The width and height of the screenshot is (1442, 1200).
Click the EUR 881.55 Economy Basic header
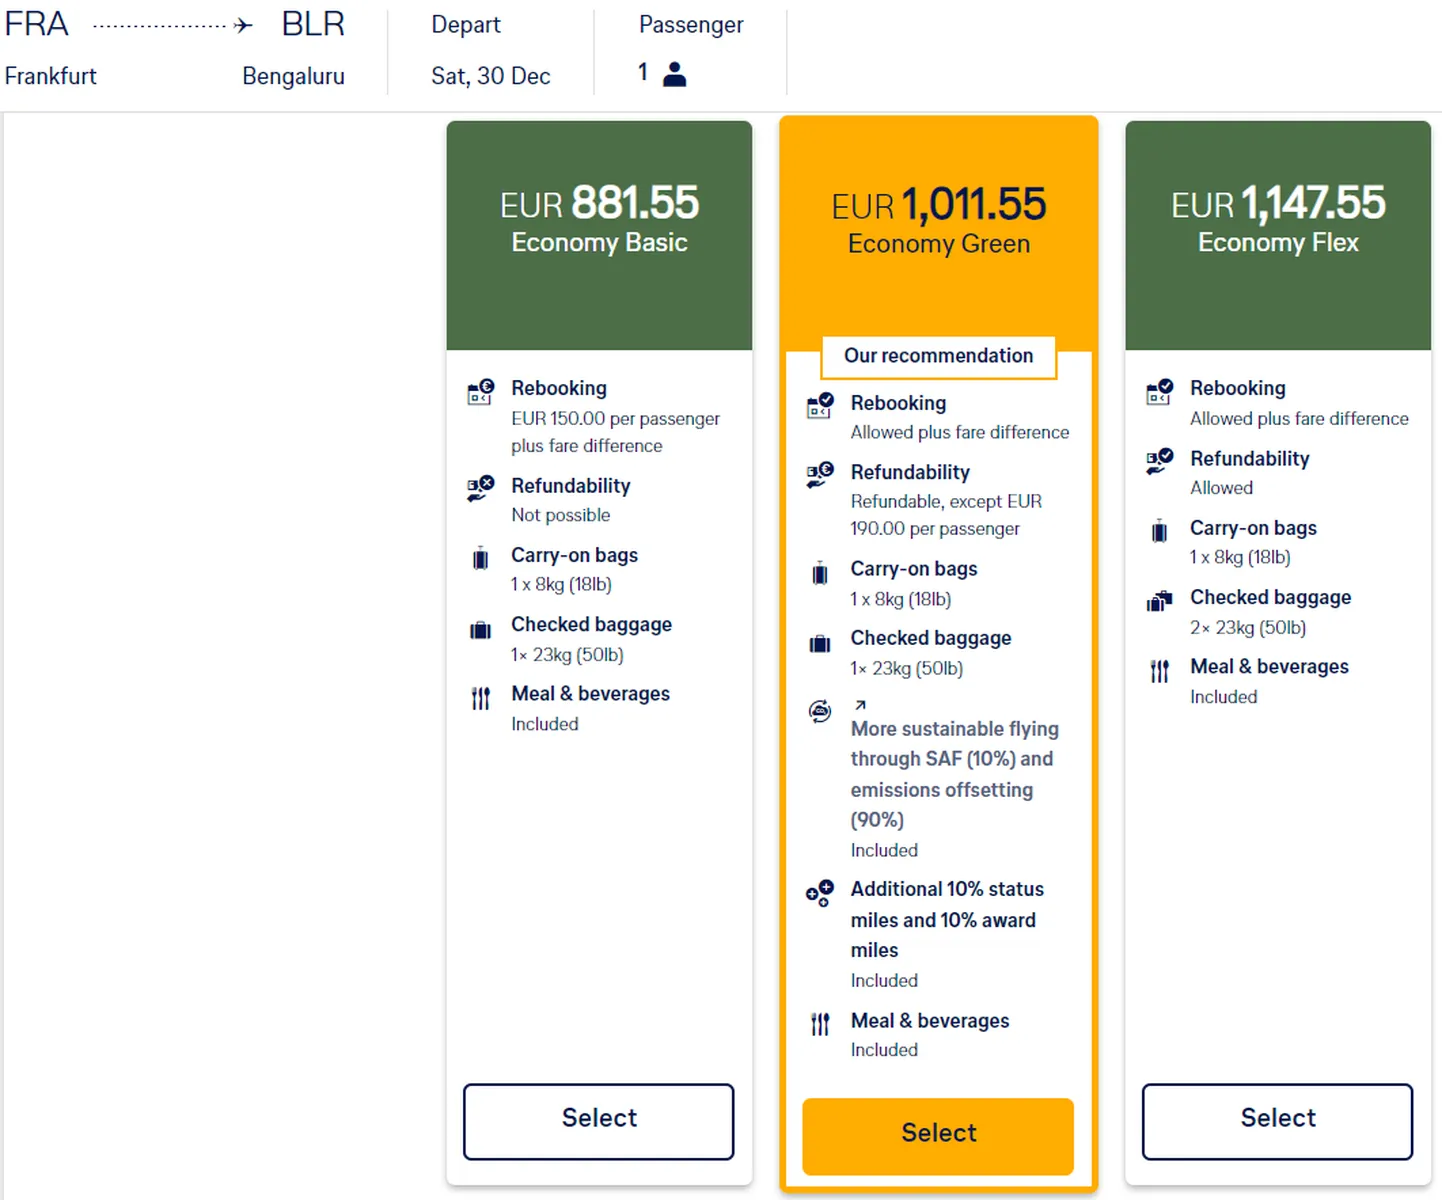pyautogui.click(x=599, y=235)
